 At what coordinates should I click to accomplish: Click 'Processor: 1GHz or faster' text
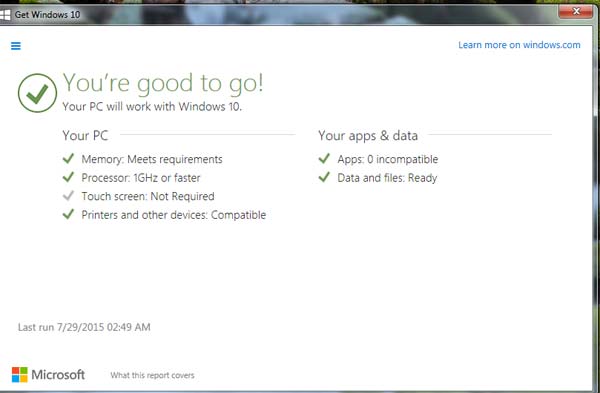point(141,178)
